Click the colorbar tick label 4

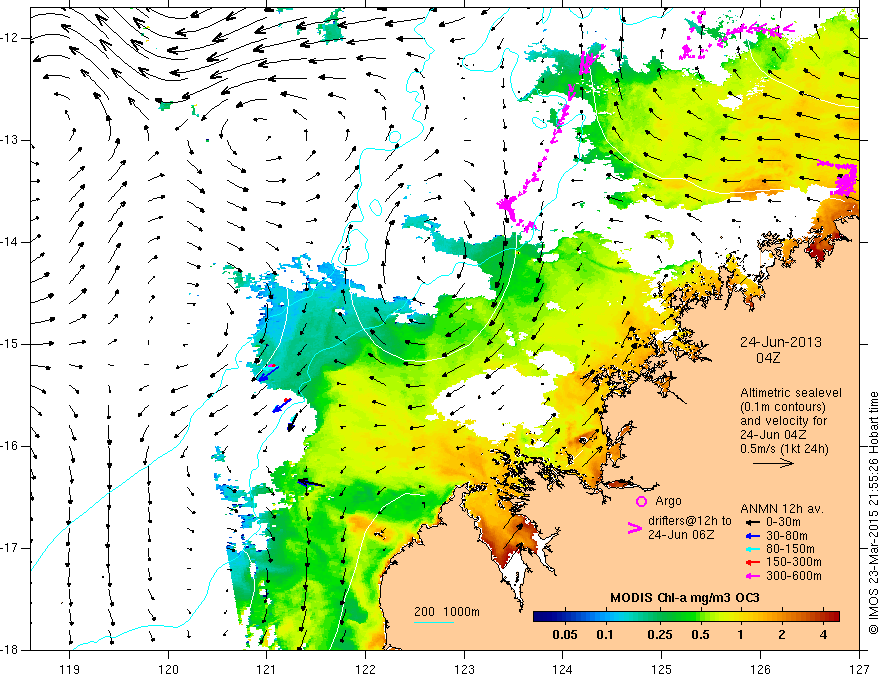pyautogui.click(x=823, y=635)
